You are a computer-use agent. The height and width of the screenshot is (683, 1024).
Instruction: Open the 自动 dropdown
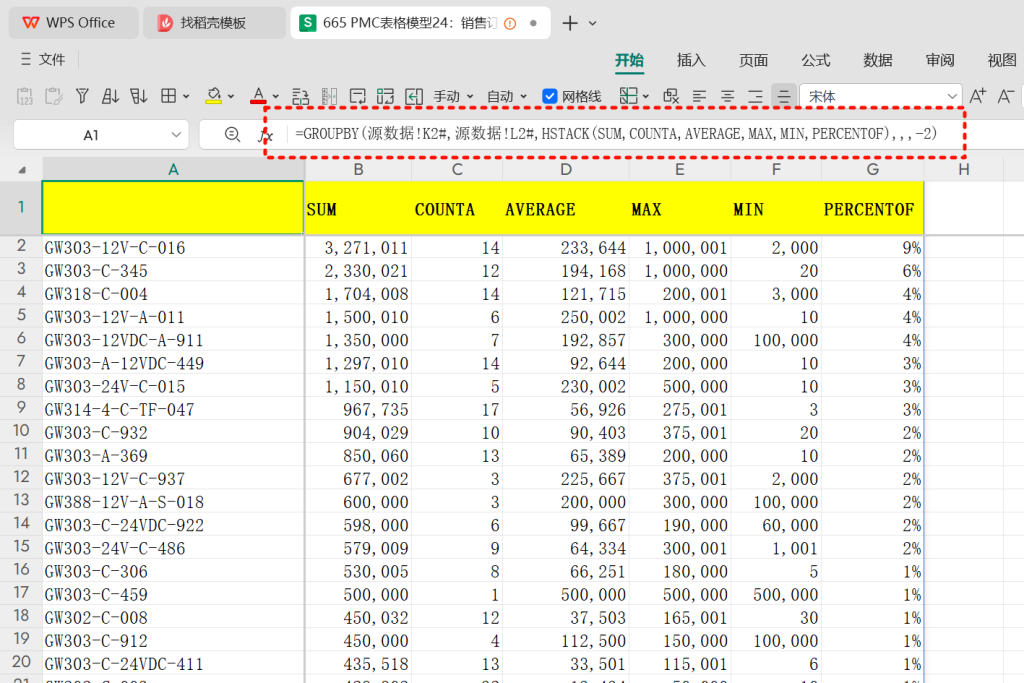click(x=507, y=97)
